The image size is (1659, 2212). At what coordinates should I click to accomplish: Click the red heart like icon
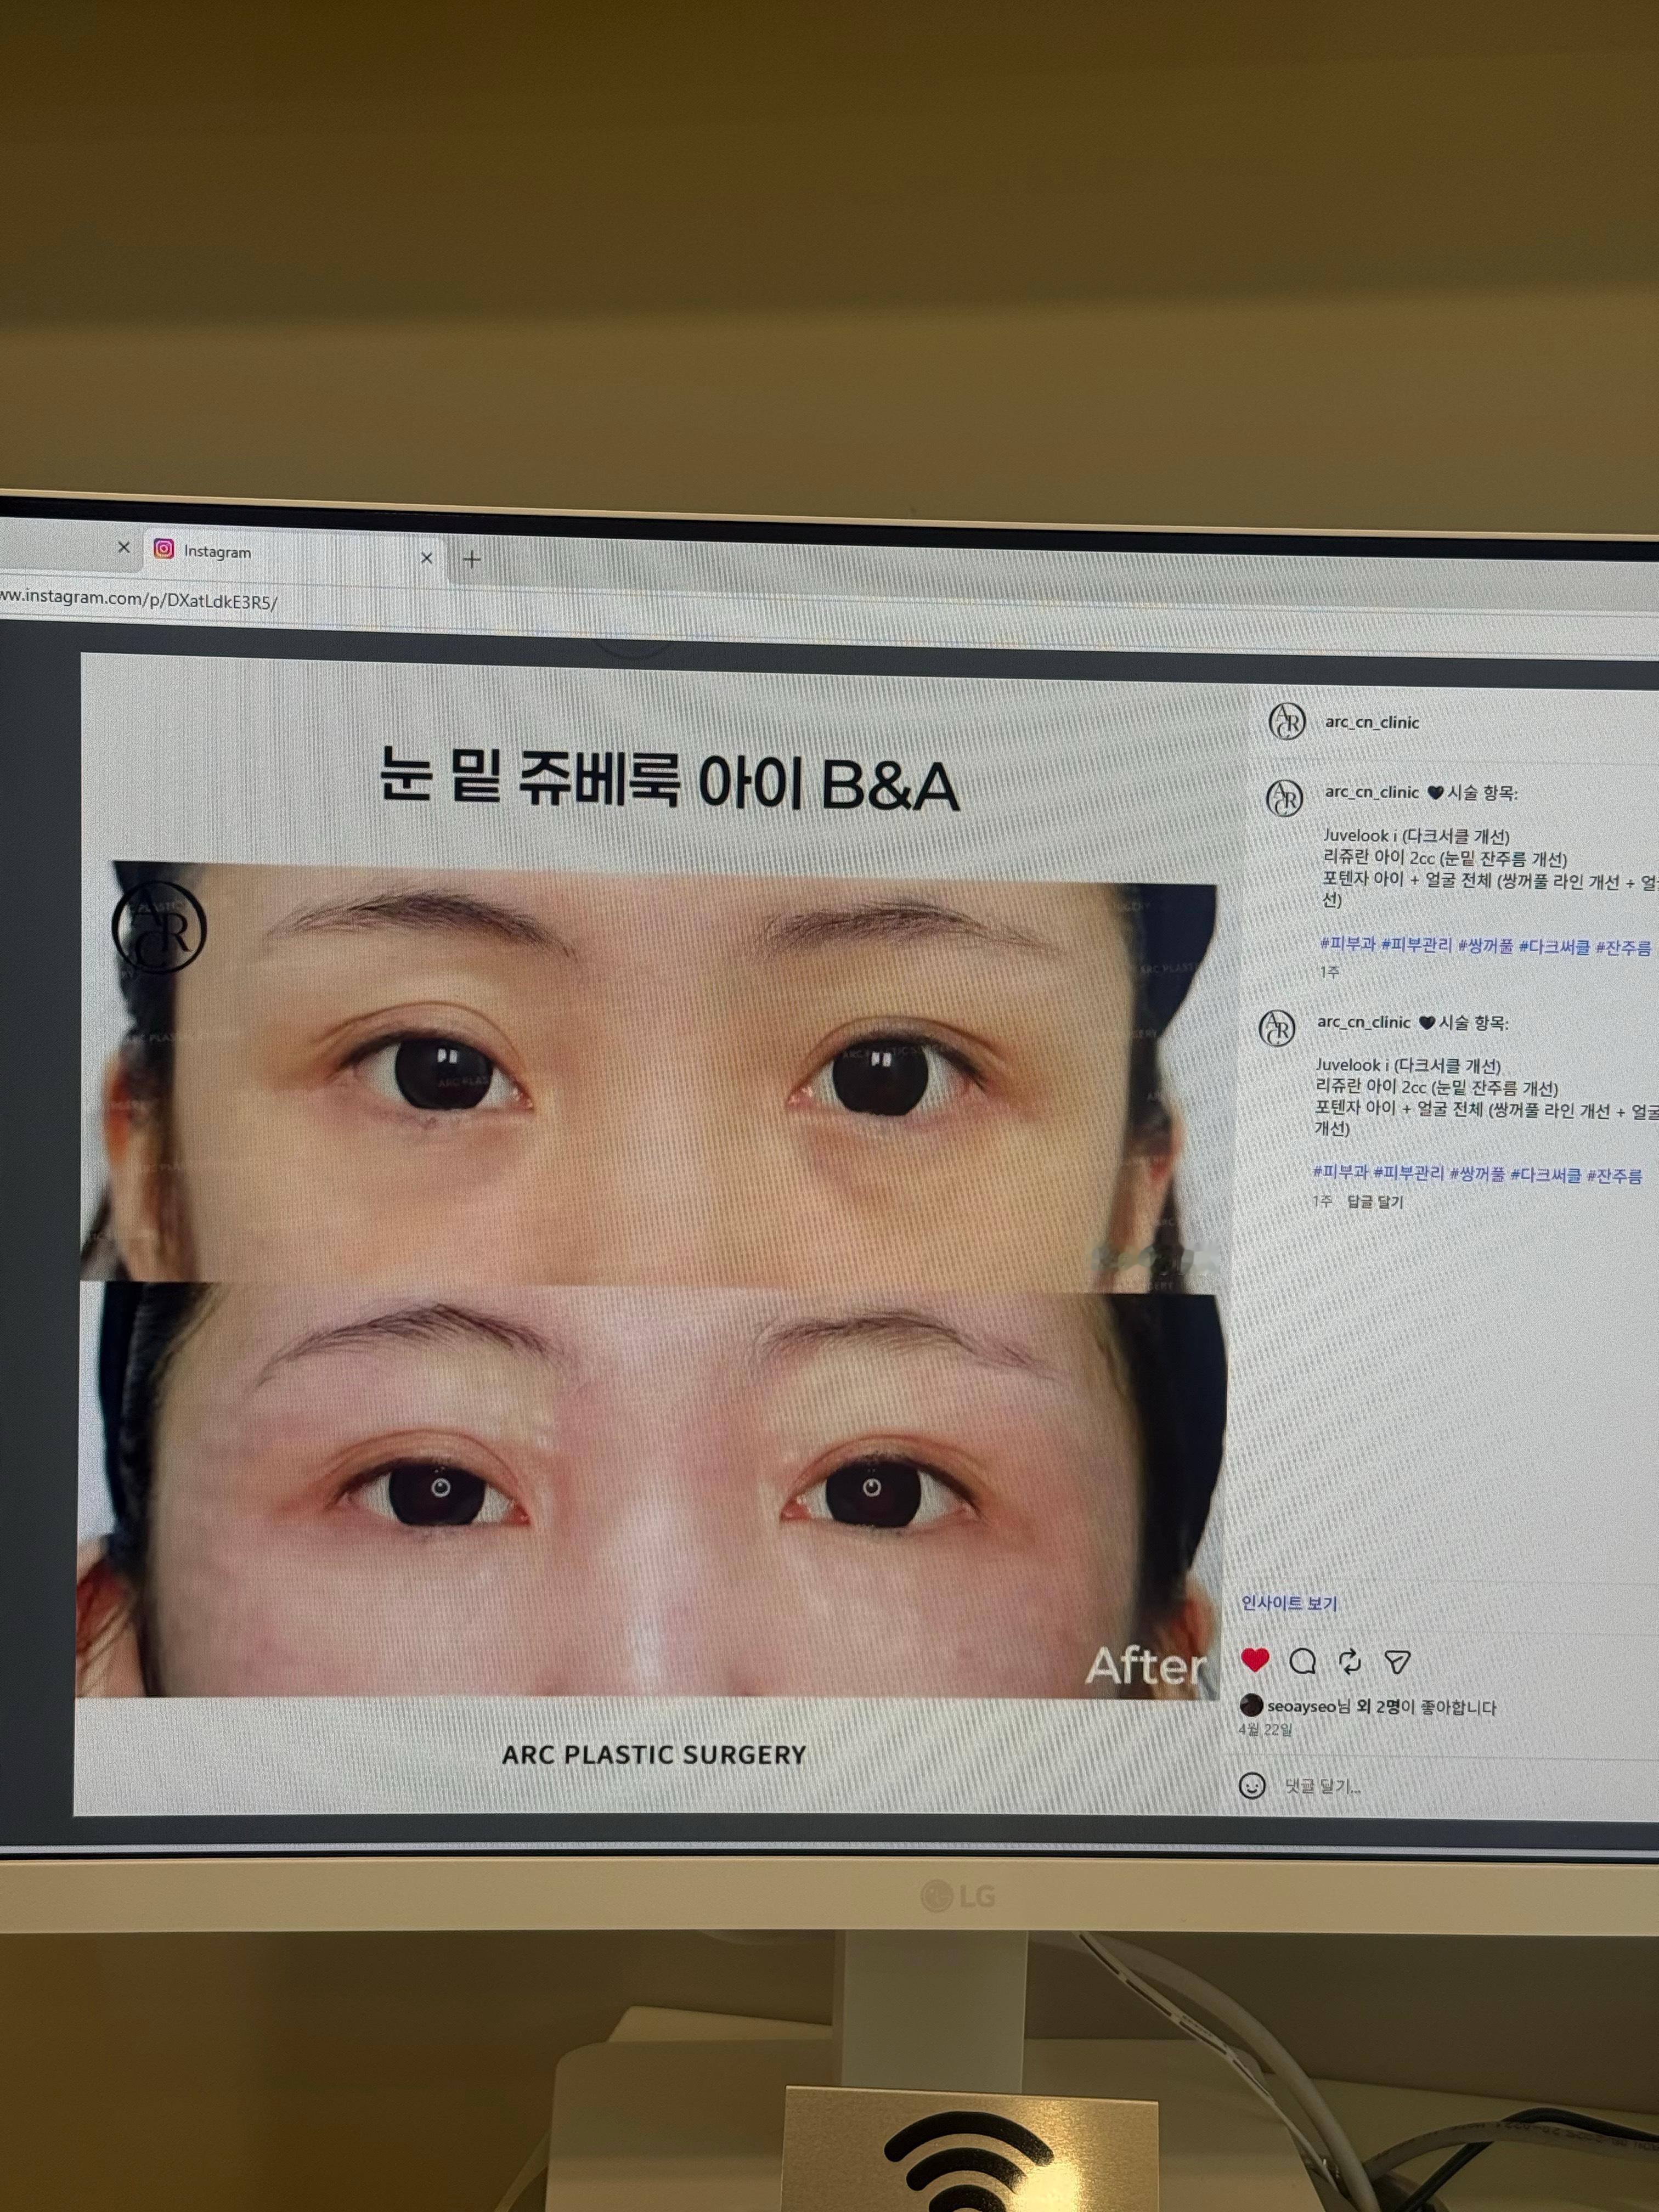tap(1254, 1660)
